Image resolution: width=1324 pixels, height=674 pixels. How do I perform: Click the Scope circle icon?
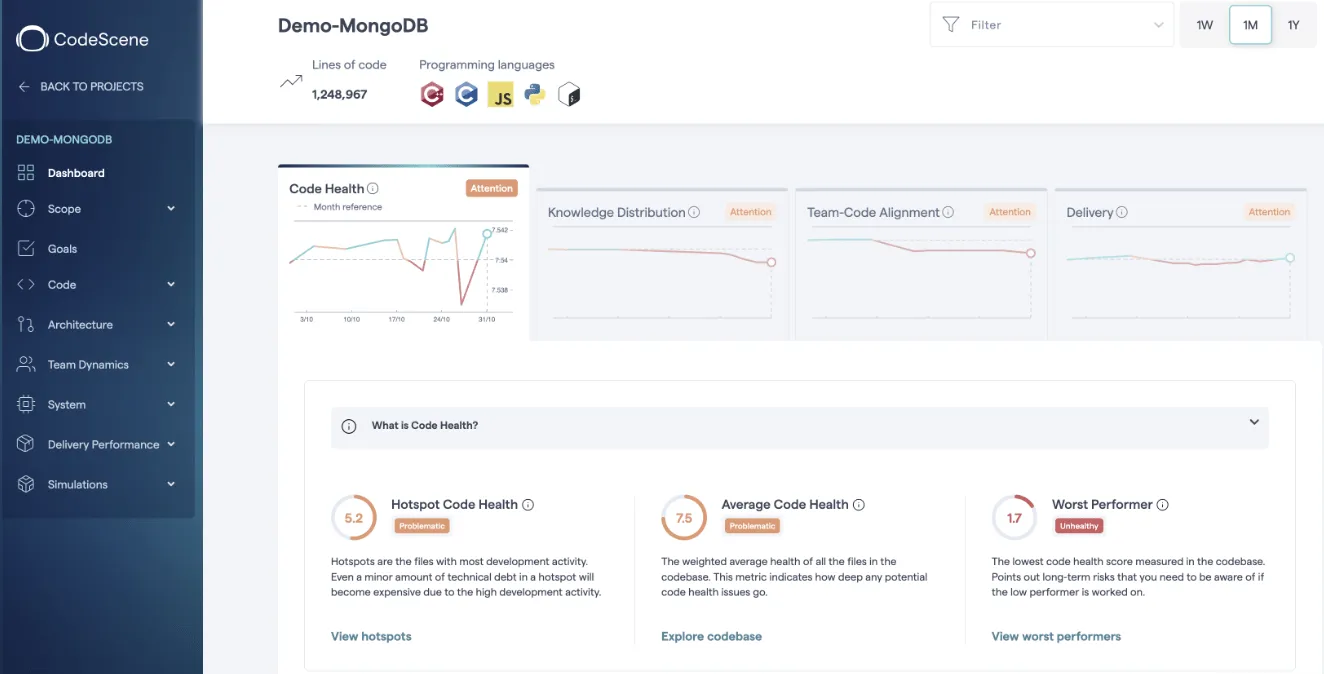pos(26,209)
